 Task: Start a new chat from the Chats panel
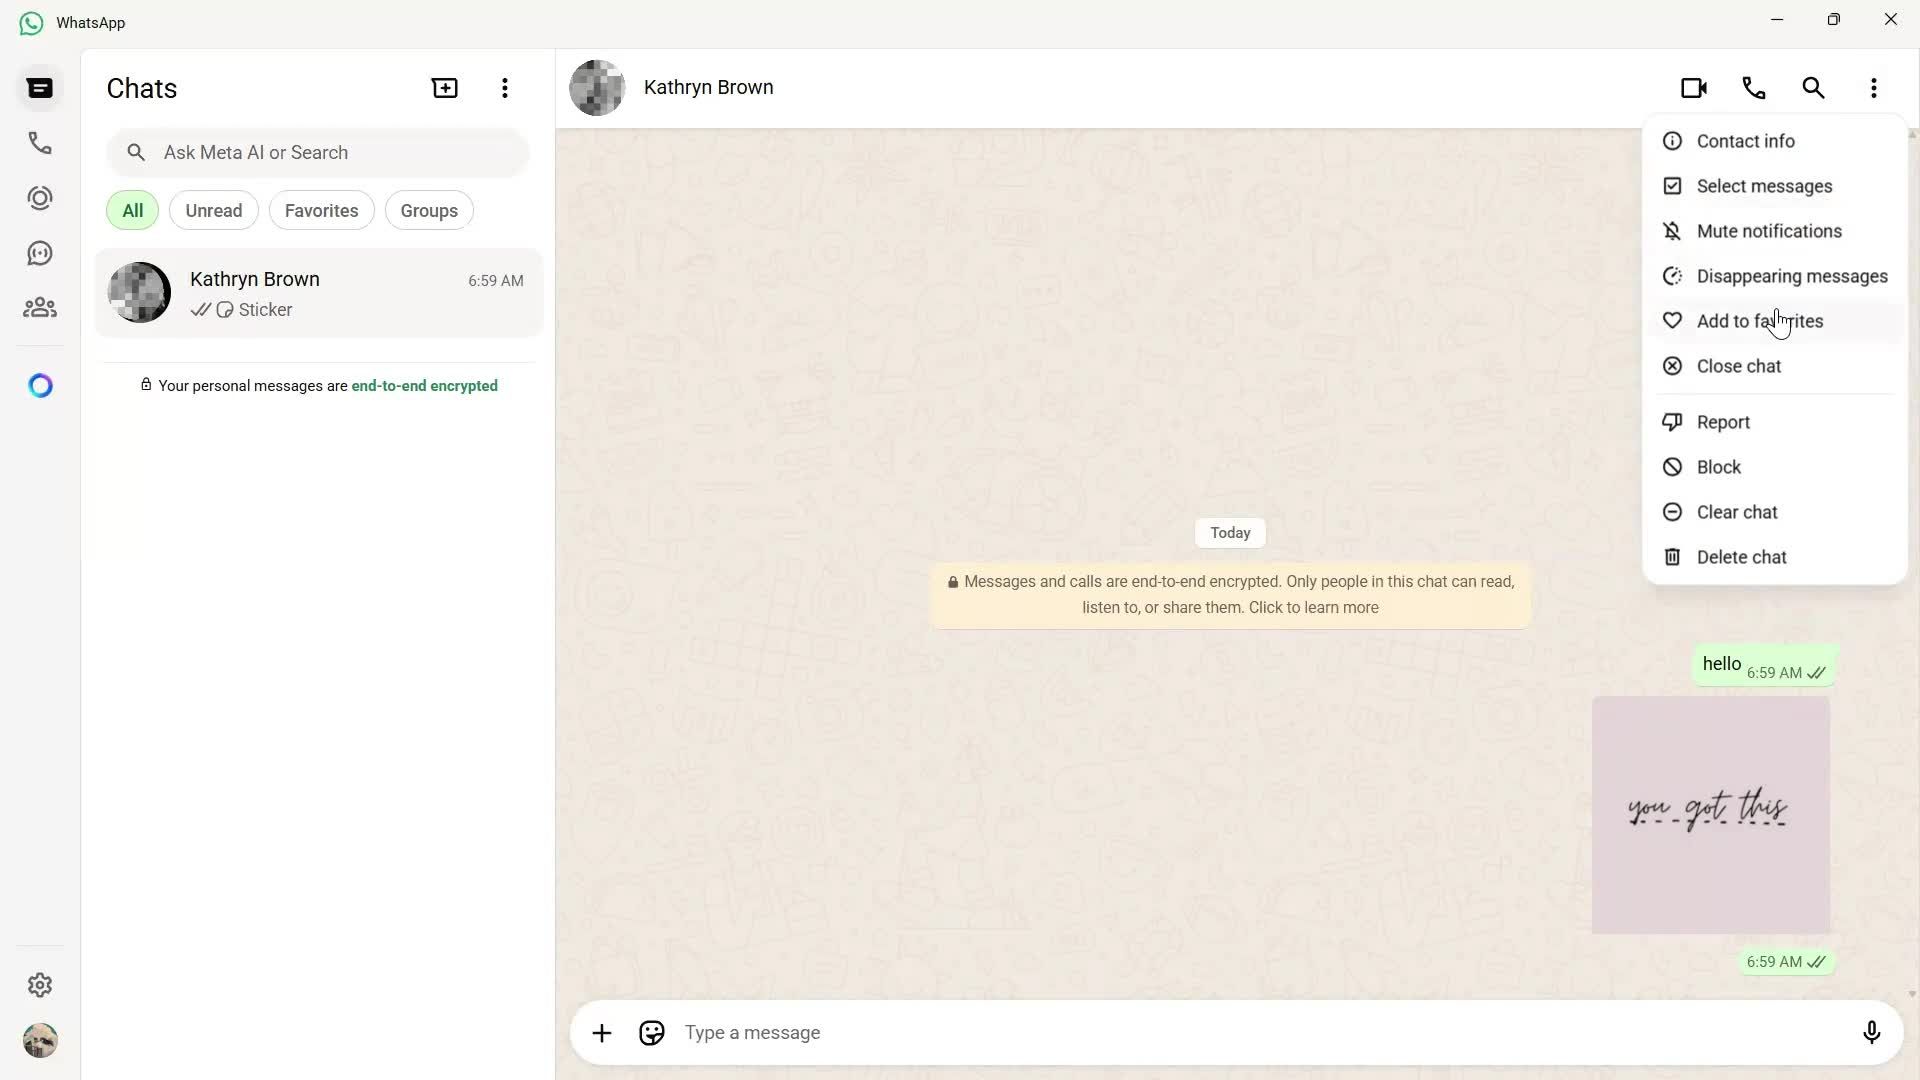coord(443,88)
